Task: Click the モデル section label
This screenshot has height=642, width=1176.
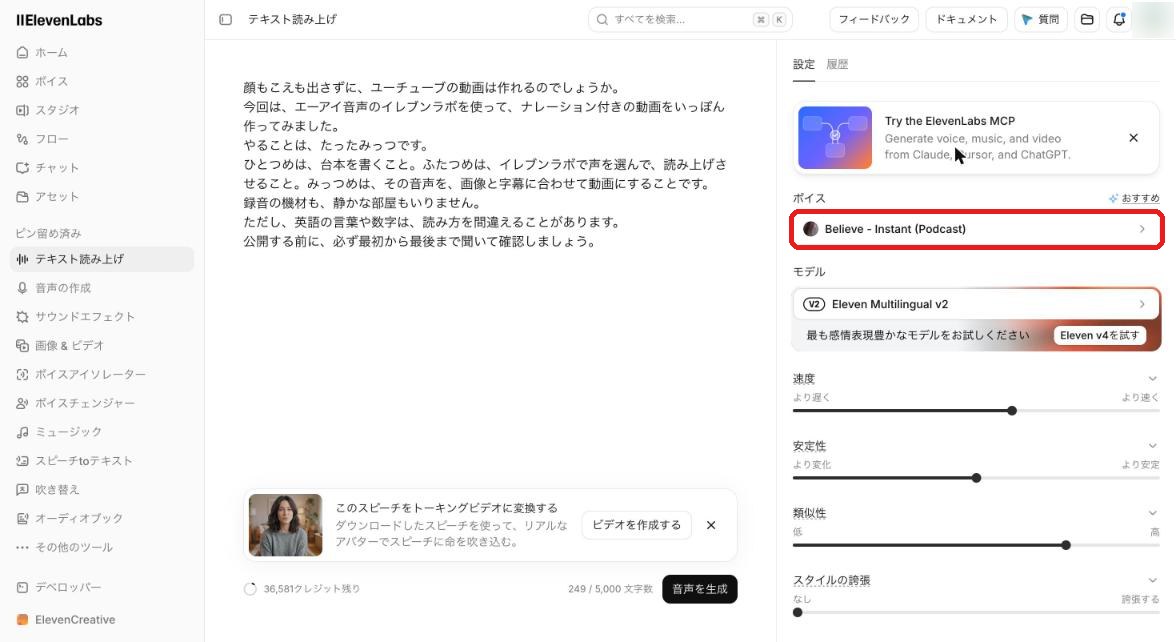Action: (808, 272)
